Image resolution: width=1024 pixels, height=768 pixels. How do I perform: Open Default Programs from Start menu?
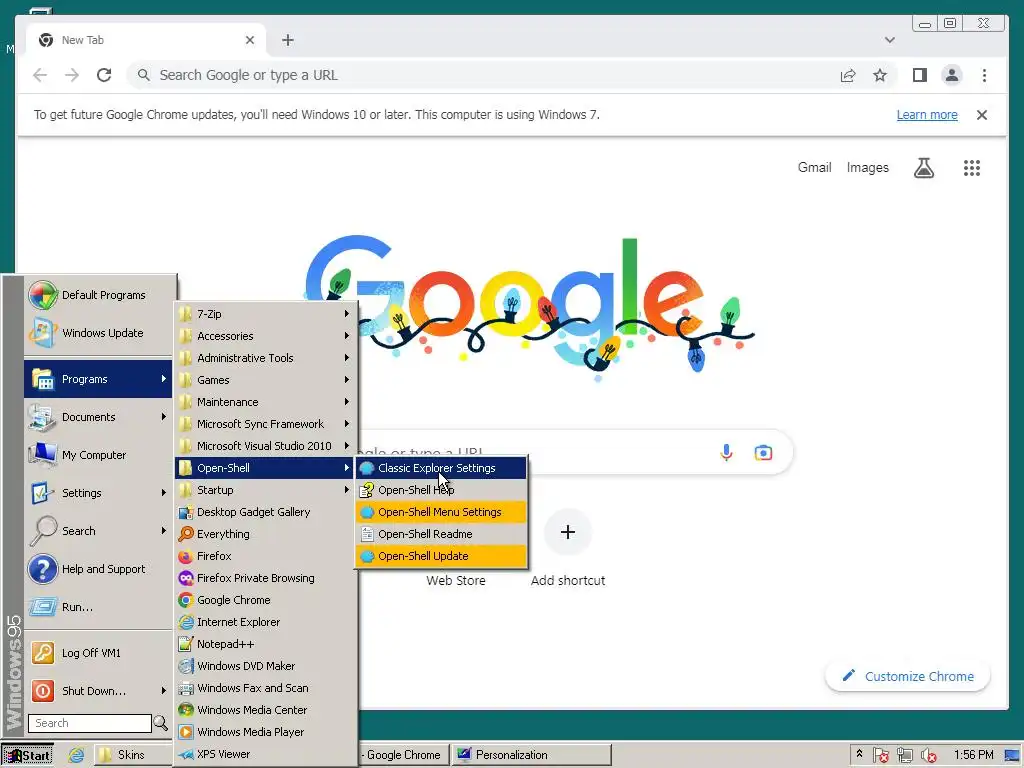(98, 295)
